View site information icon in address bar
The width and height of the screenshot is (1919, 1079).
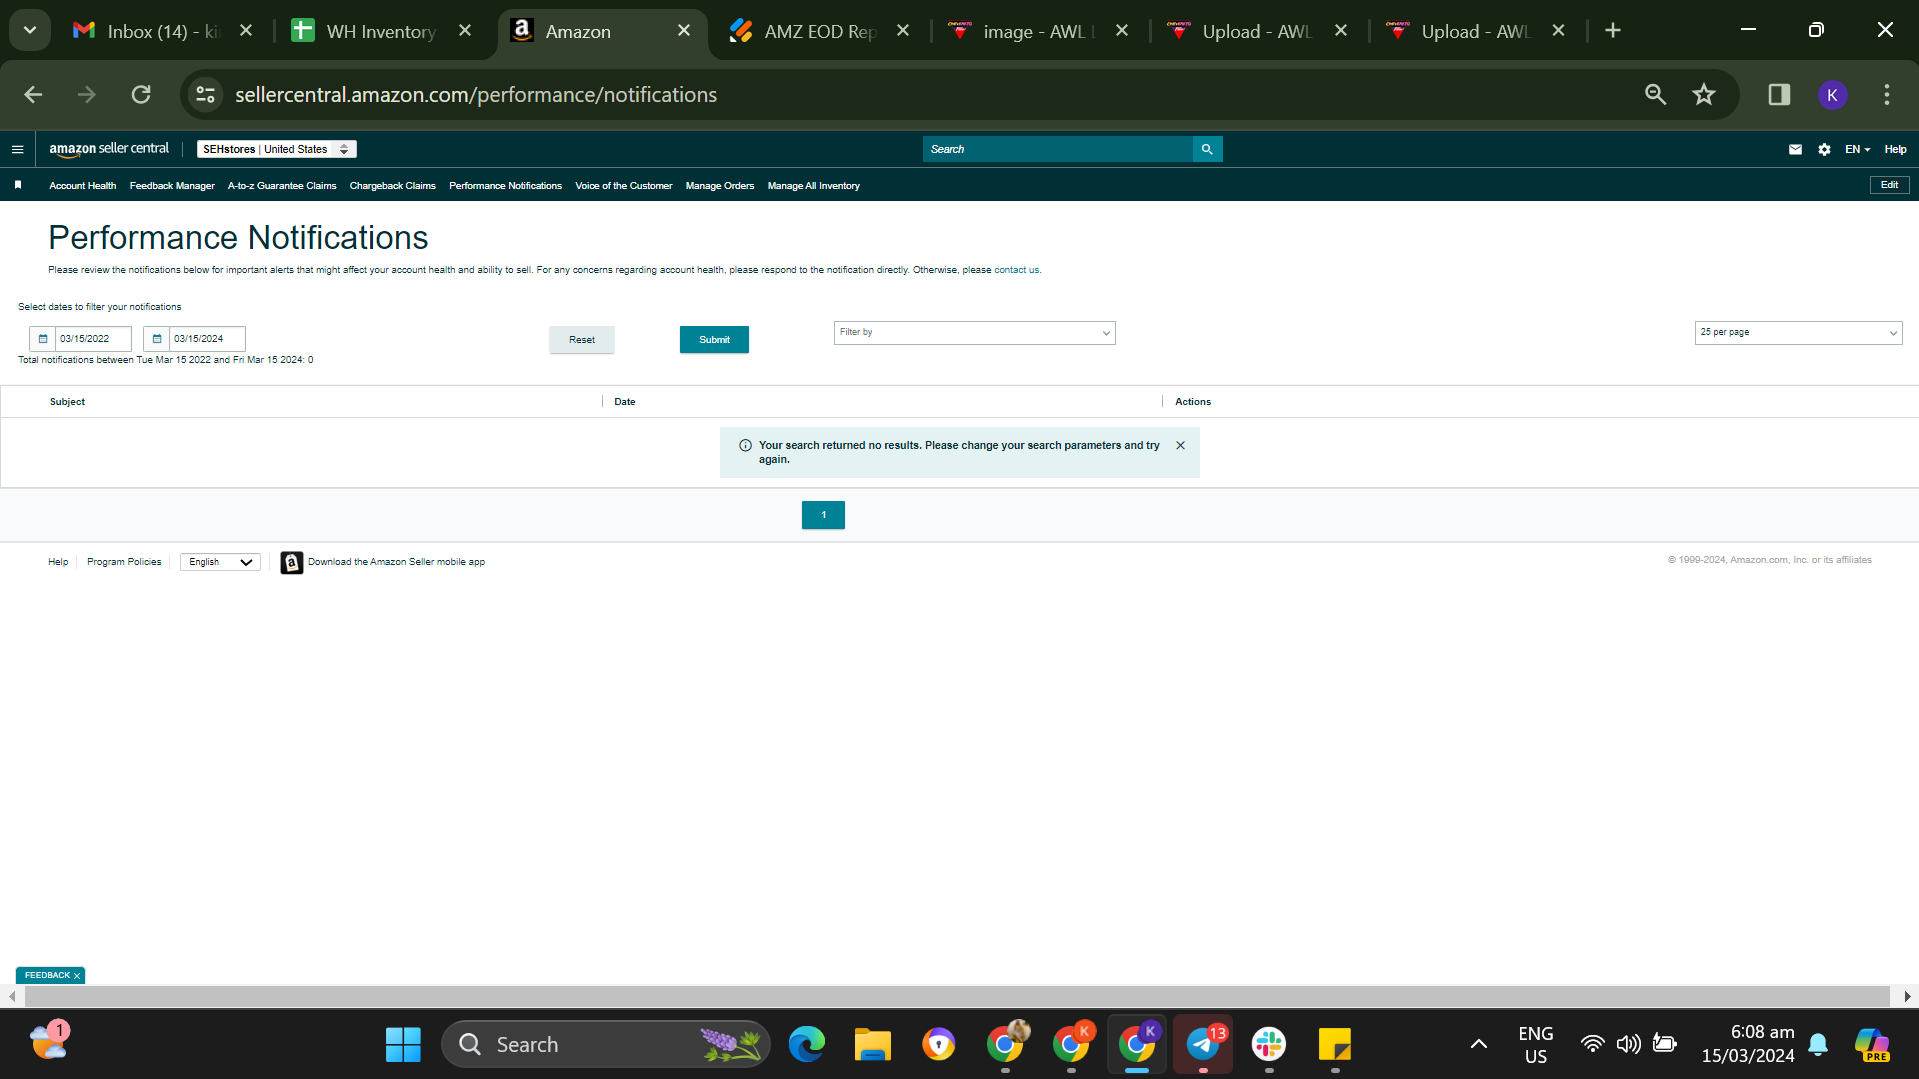[x=205, y=95]
